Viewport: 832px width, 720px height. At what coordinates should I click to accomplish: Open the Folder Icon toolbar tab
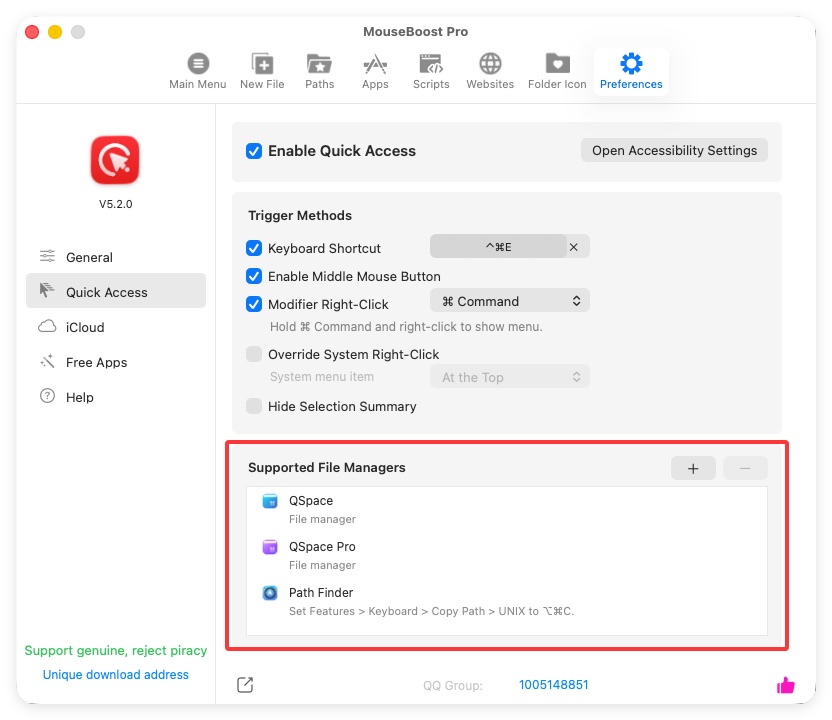pyautogui.click(x=557, y=72)
